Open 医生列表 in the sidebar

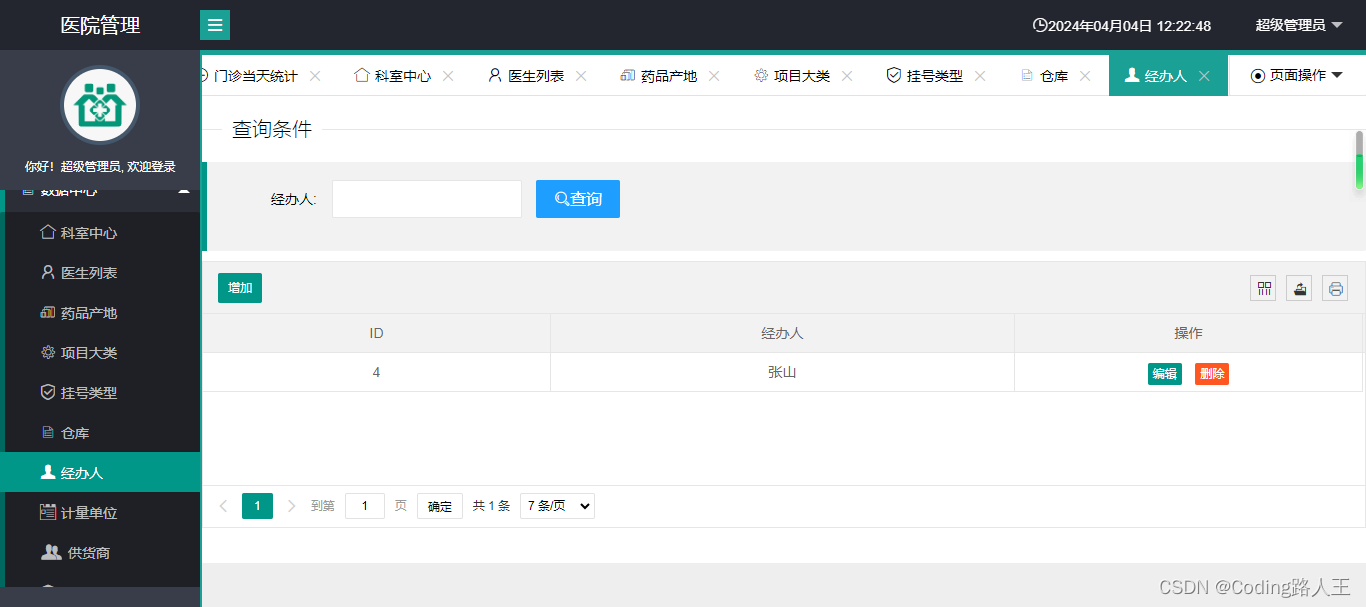100,273
